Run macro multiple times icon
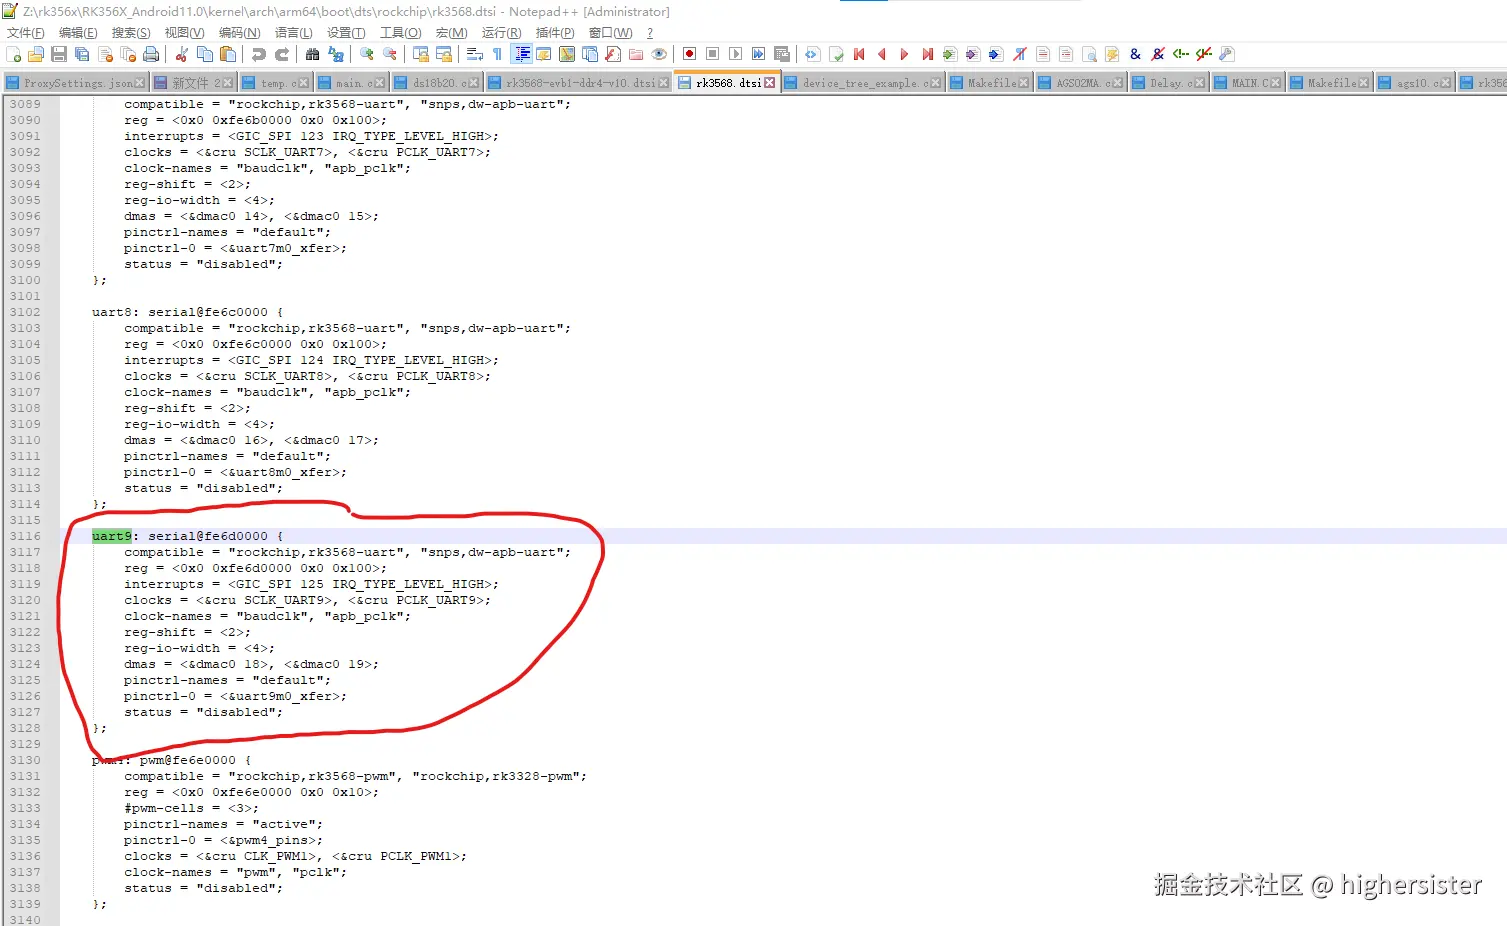1507x926 pixels. [x=759, y=54]
